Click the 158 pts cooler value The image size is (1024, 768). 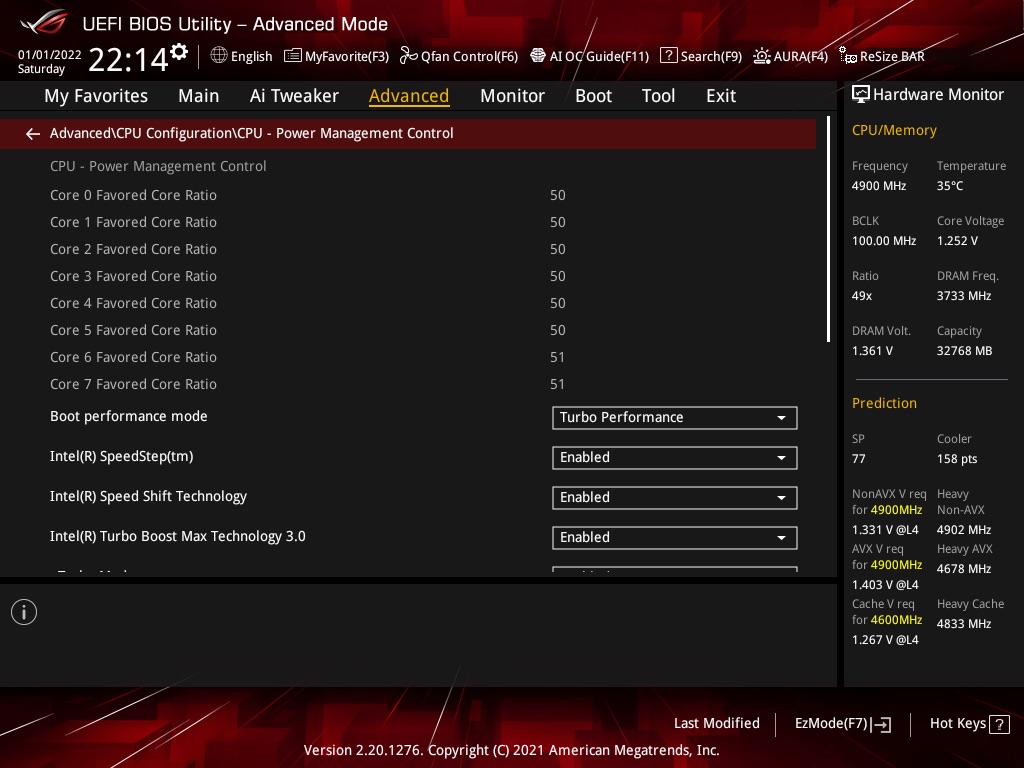(x=957, y=458)
